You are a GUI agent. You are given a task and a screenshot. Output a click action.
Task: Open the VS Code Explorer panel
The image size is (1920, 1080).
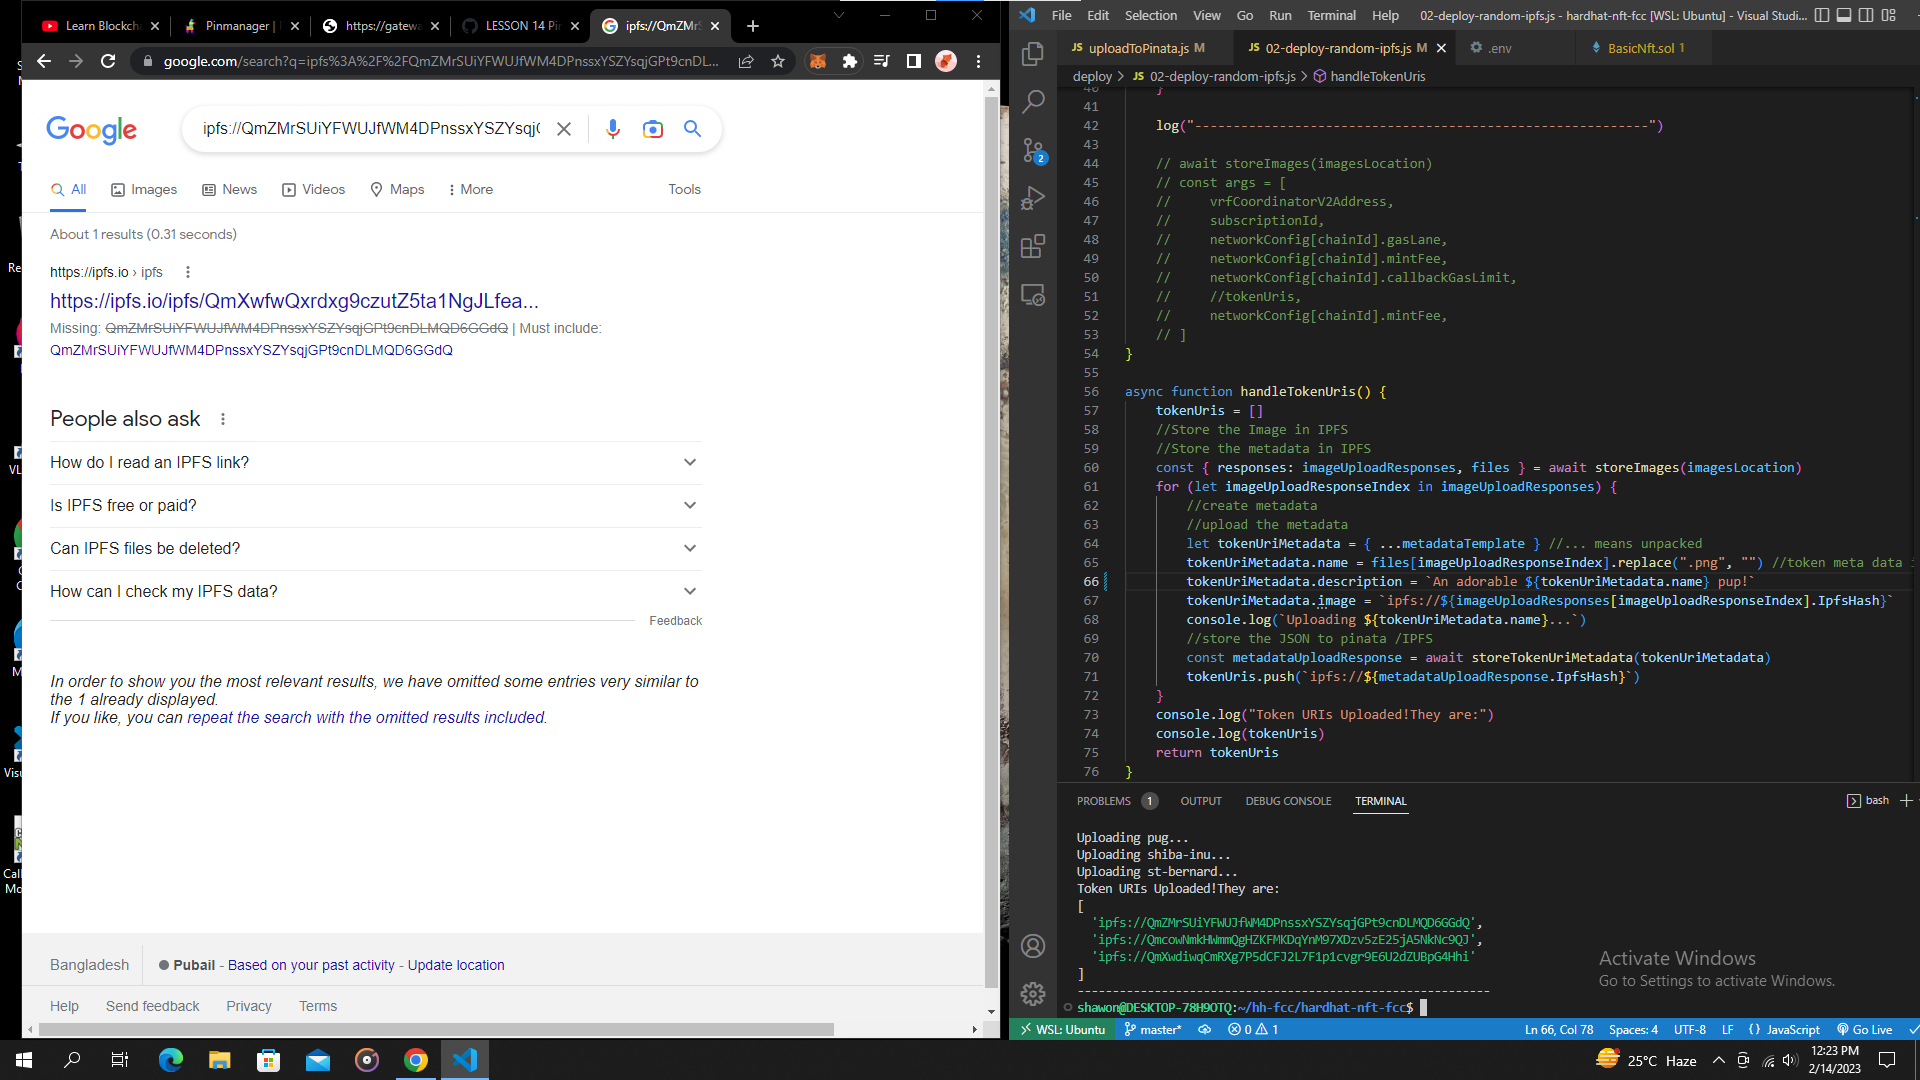[1033, 53]
